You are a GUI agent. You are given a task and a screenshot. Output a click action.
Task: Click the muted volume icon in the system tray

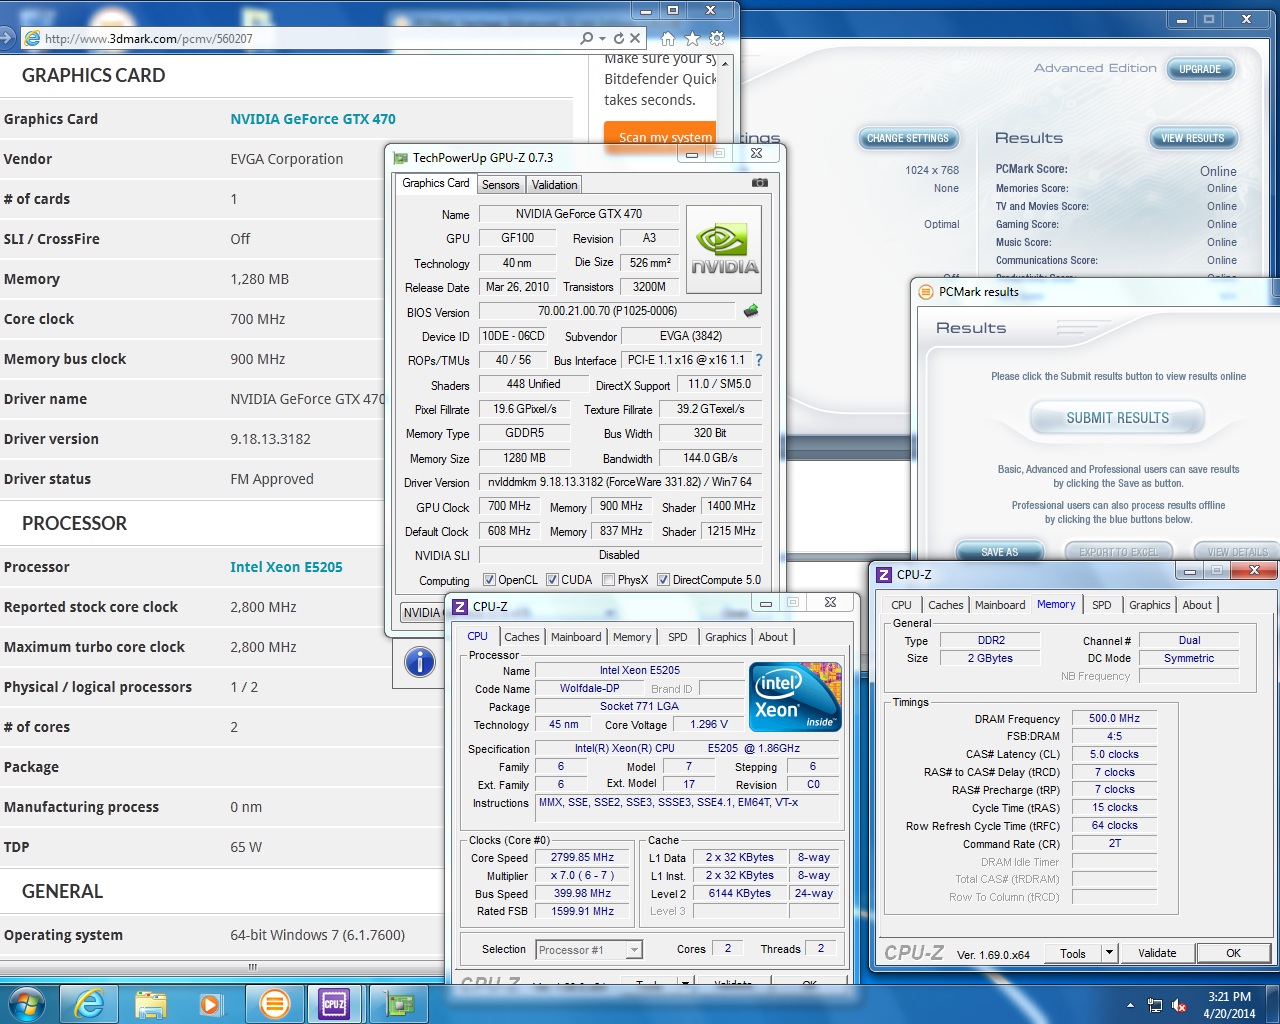point(1179,1005)
